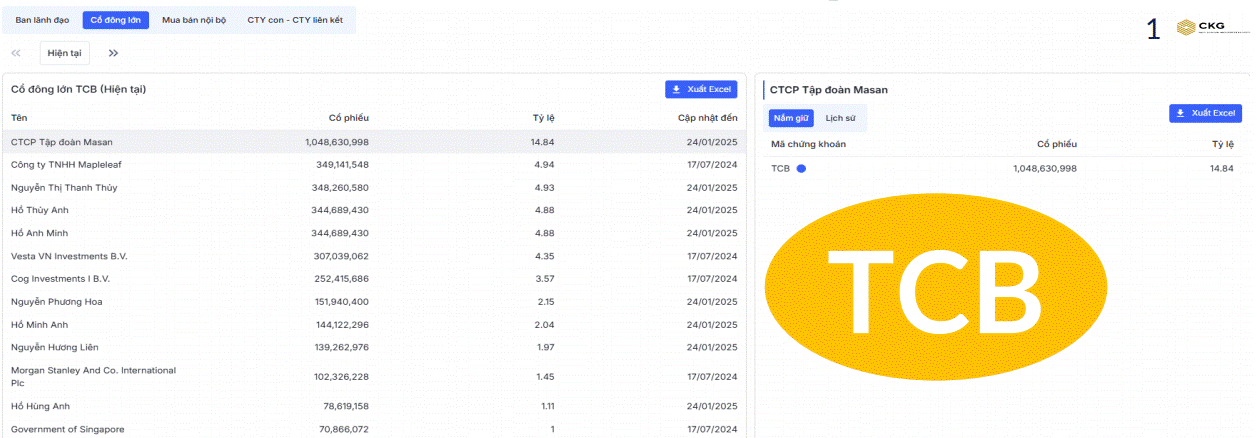Click Tỷ lệ header in shareholder table
1257x438 pixels.
point(543,118)
